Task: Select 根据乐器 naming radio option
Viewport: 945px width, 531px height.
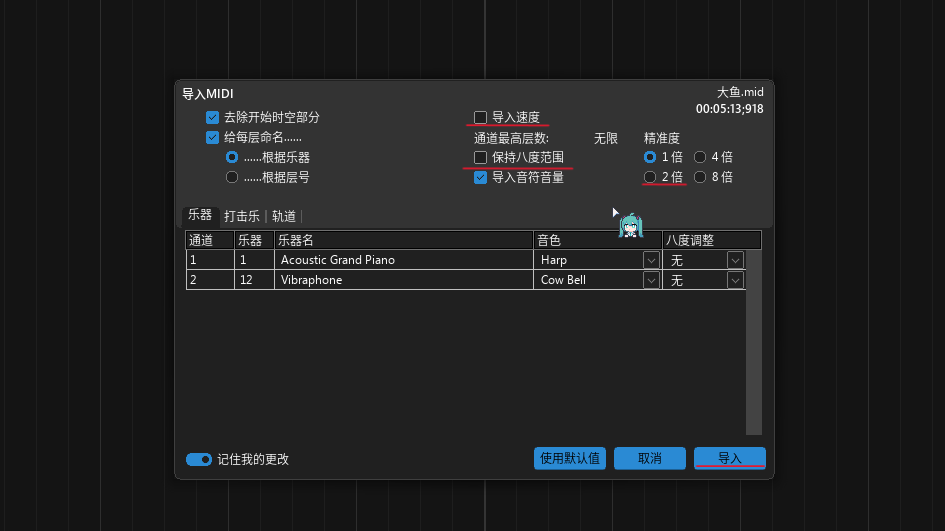Action: [231, 157]
